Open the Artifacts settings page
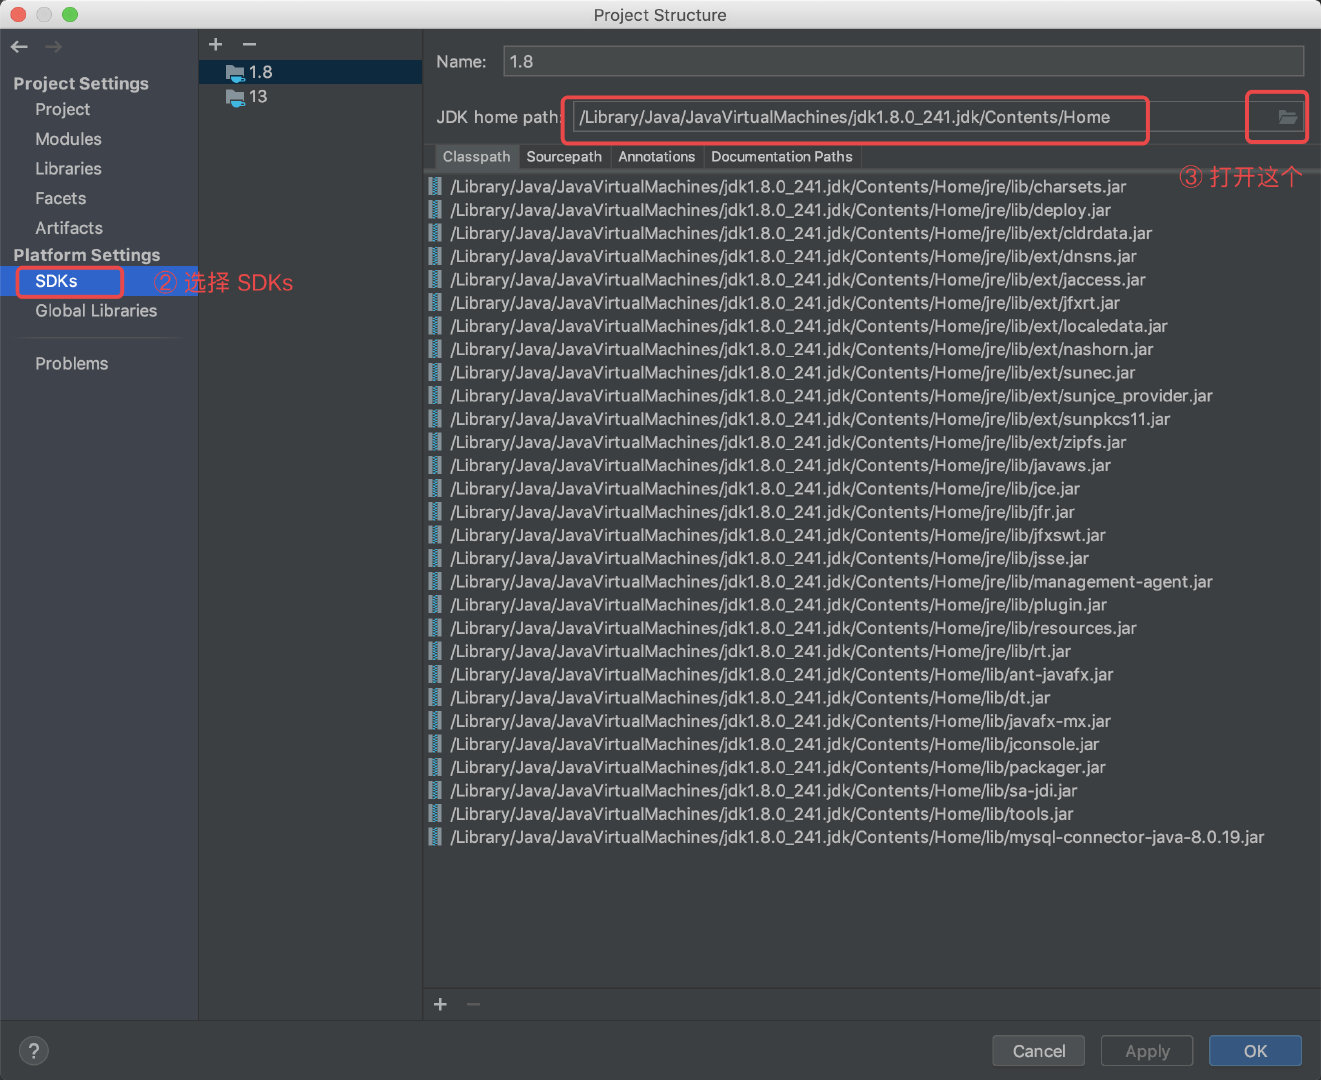The height and width of the screenshot is (1080, 1321). [69, 228]
